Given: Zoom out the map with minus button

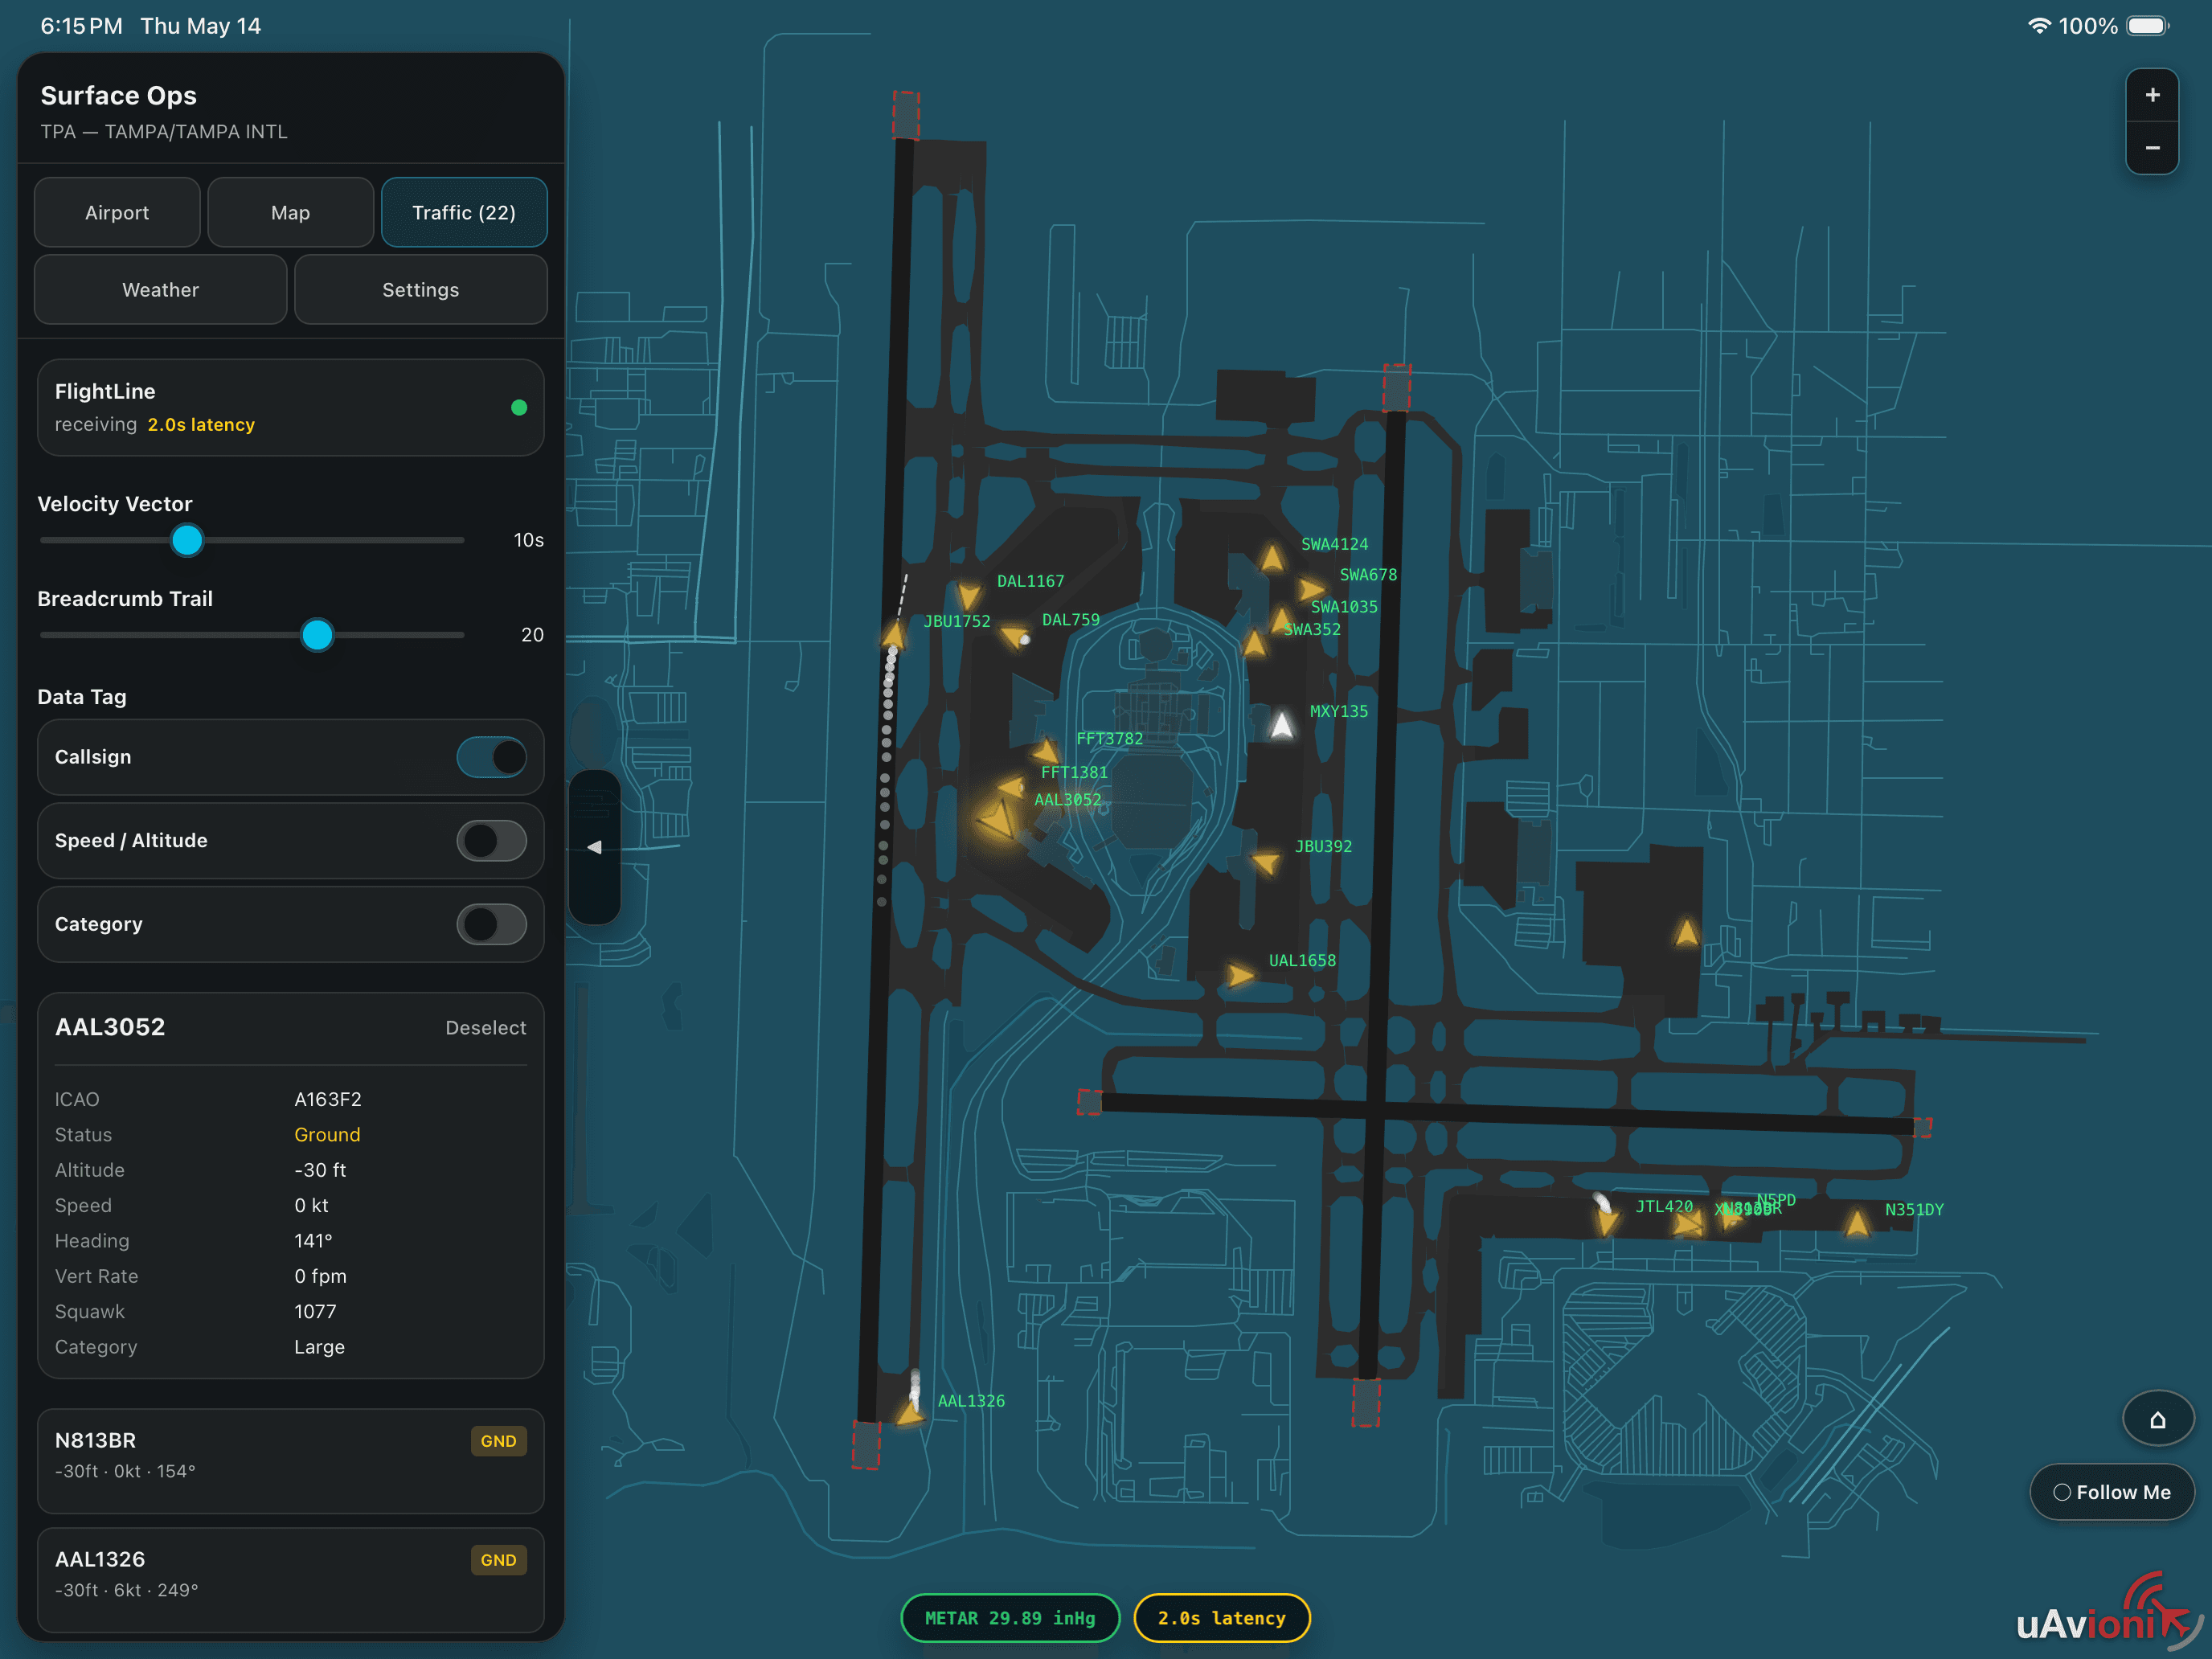Looking at the screenshot, I should (x=2152, y=148).
